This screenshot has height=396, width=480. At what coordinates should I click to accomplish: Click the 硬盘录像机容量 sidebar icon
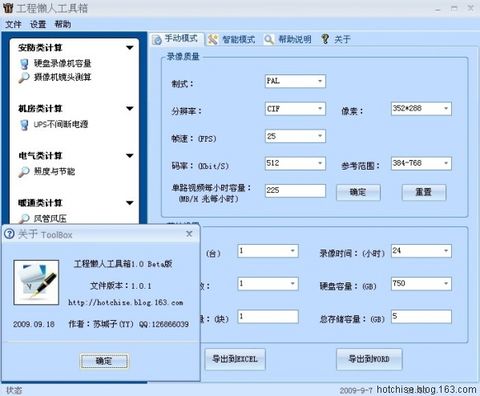24,64
